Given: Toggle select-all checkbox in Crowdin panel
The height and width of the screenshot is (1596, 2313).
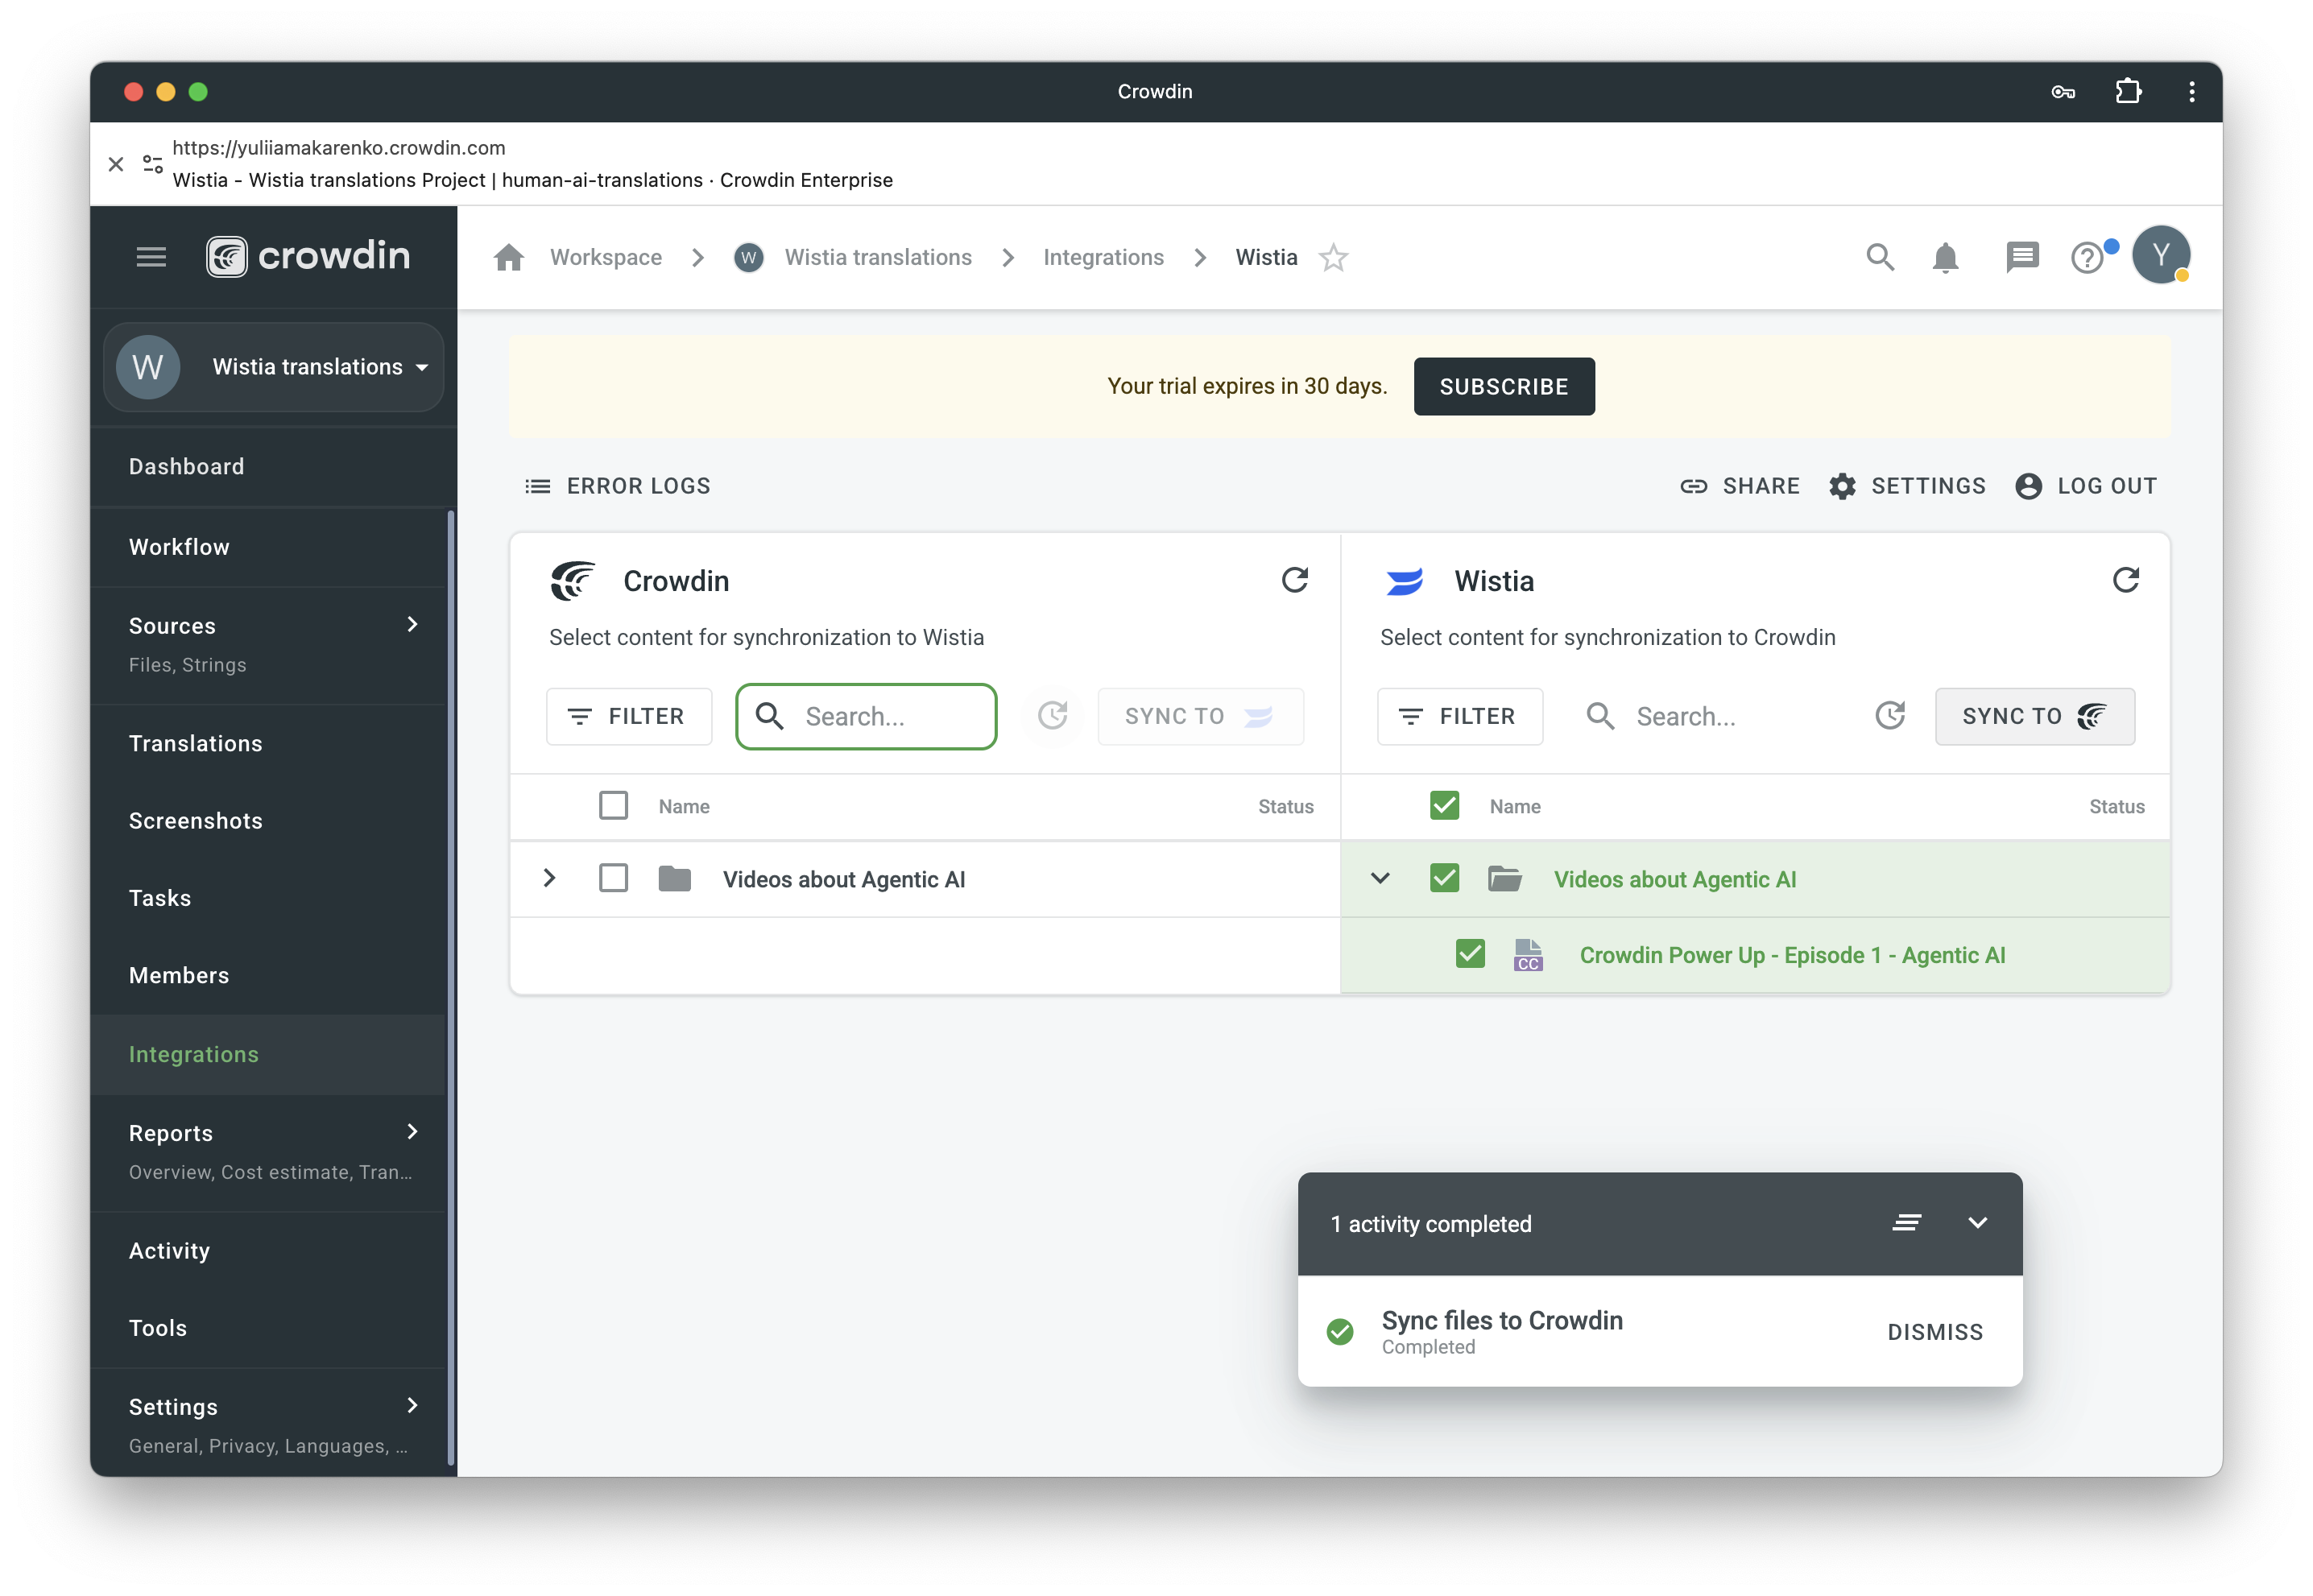Looking at the screenshot, I should pyautogui.click(x=613, y=806).
